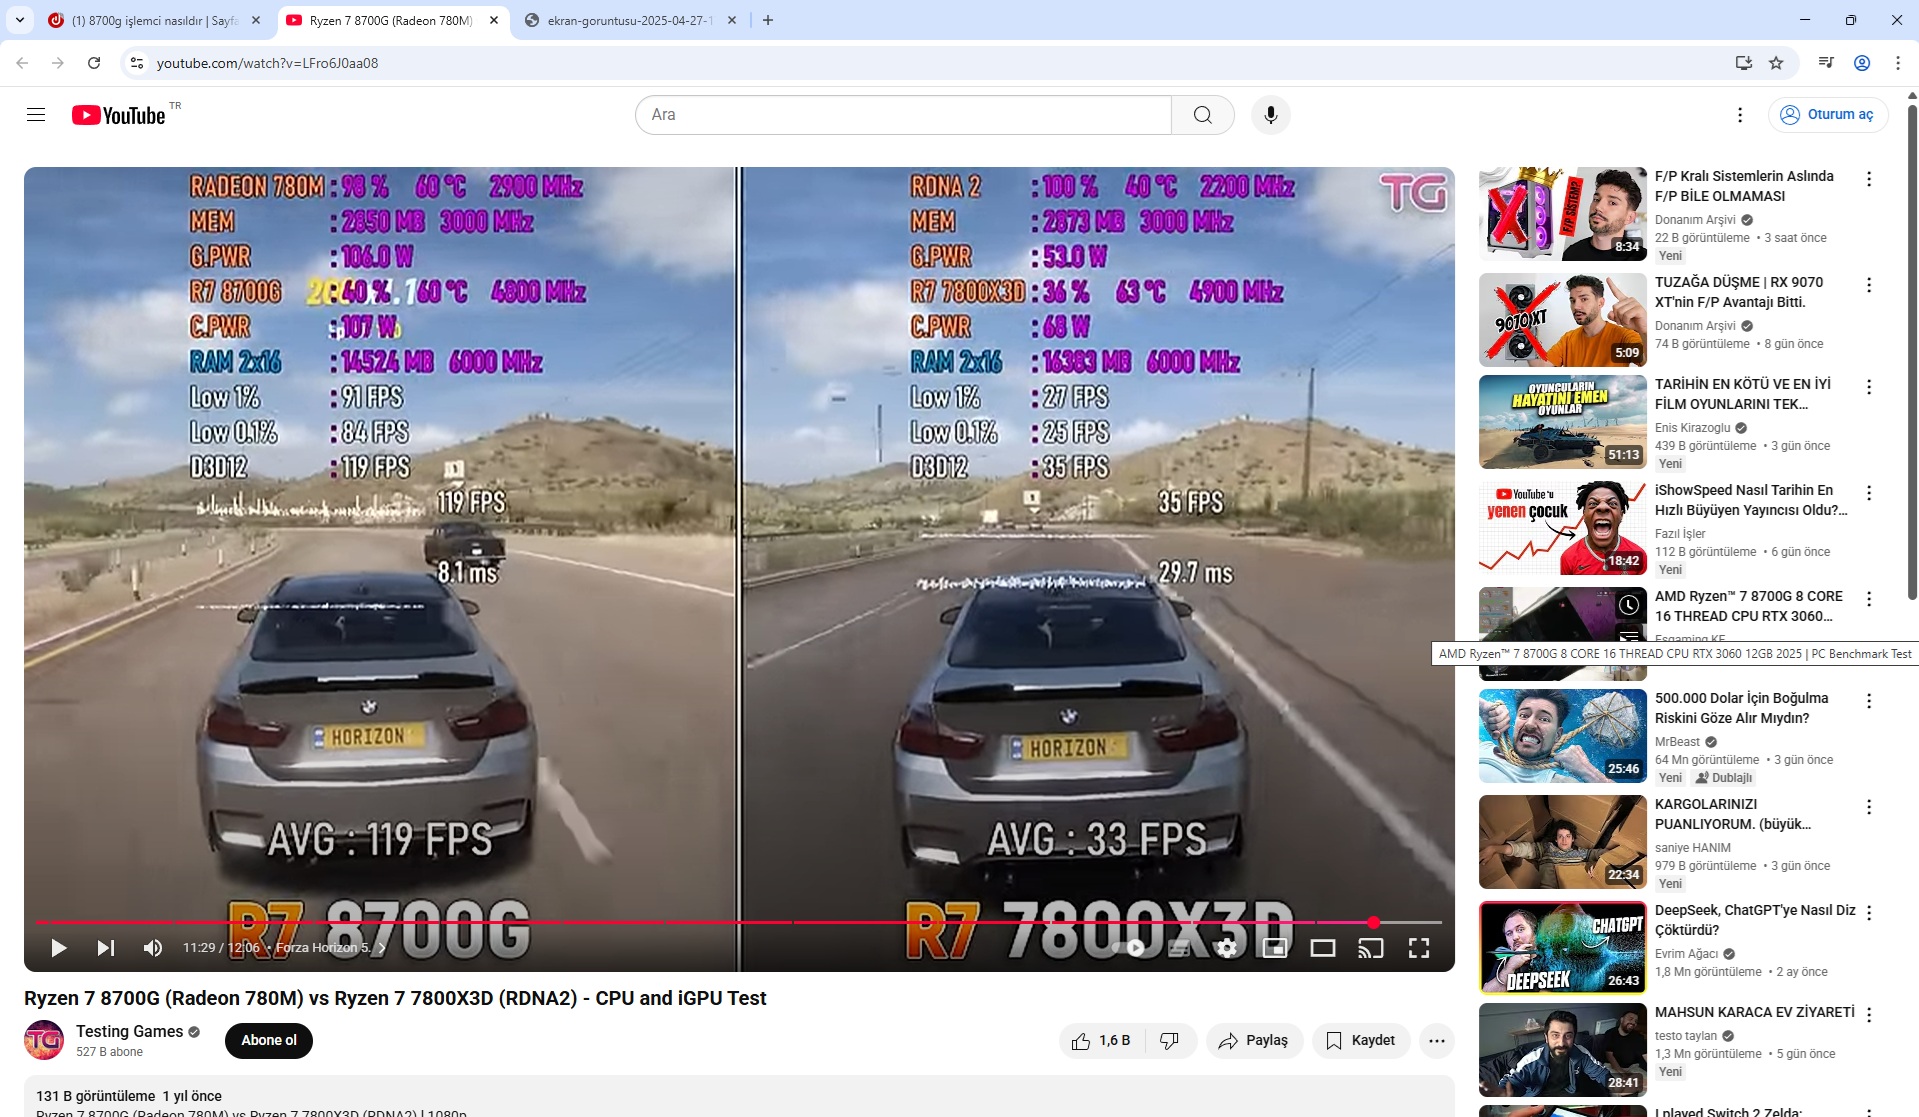The height and width of the screenshot is (1117, 1919).
Task: Toggle the autoplay switch in the player
Action: 1131,948
